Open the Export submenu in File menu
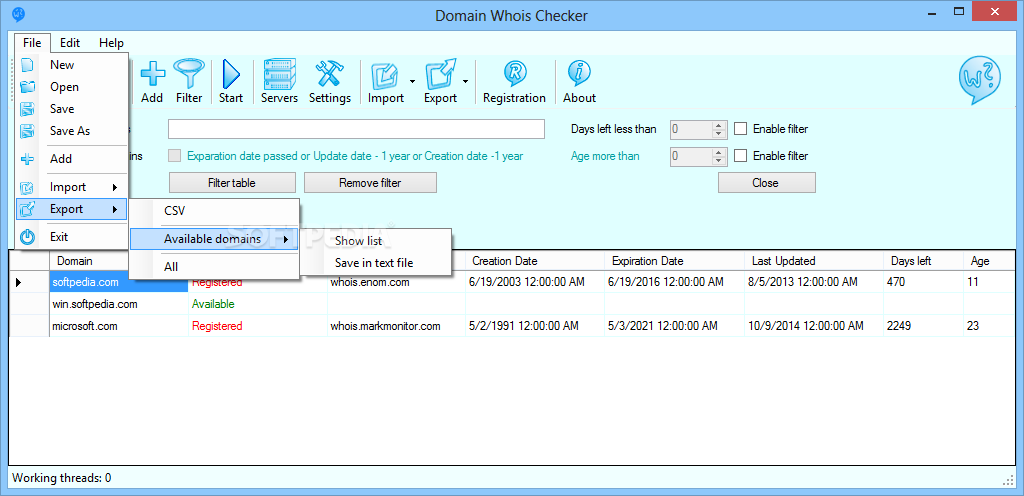 [71, 209]
